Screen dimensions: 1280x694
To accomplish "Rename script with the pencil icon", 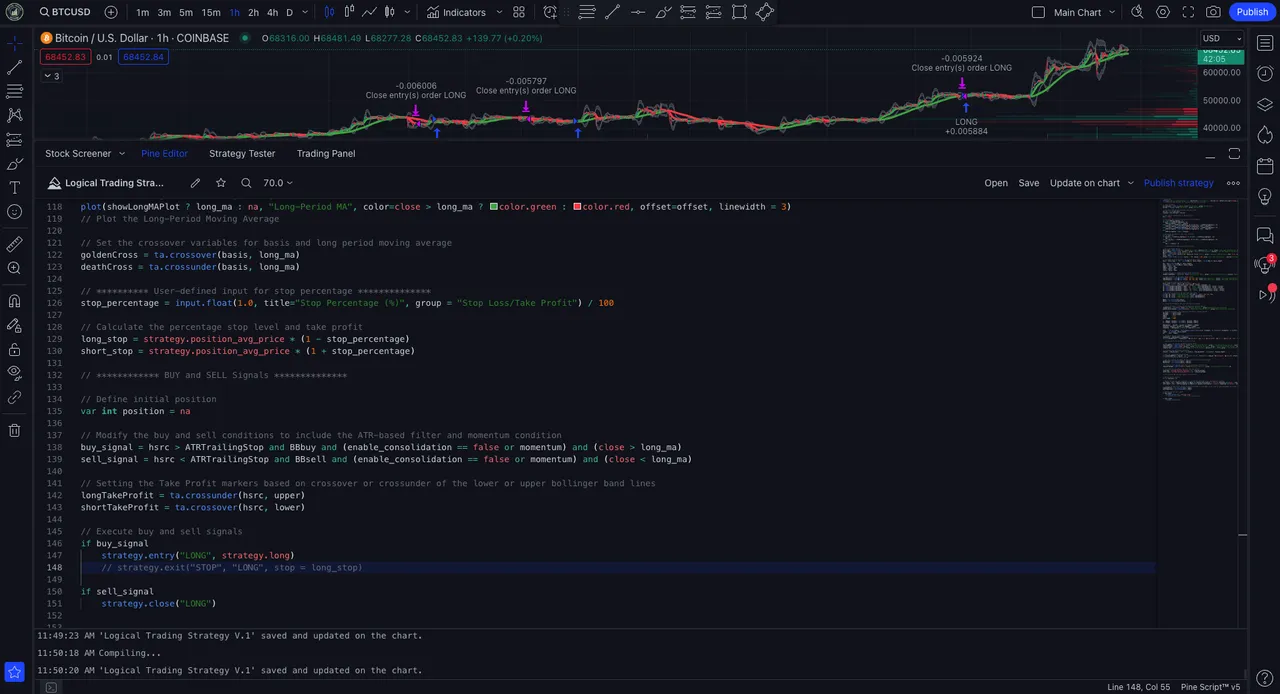I will coord(196,183).
